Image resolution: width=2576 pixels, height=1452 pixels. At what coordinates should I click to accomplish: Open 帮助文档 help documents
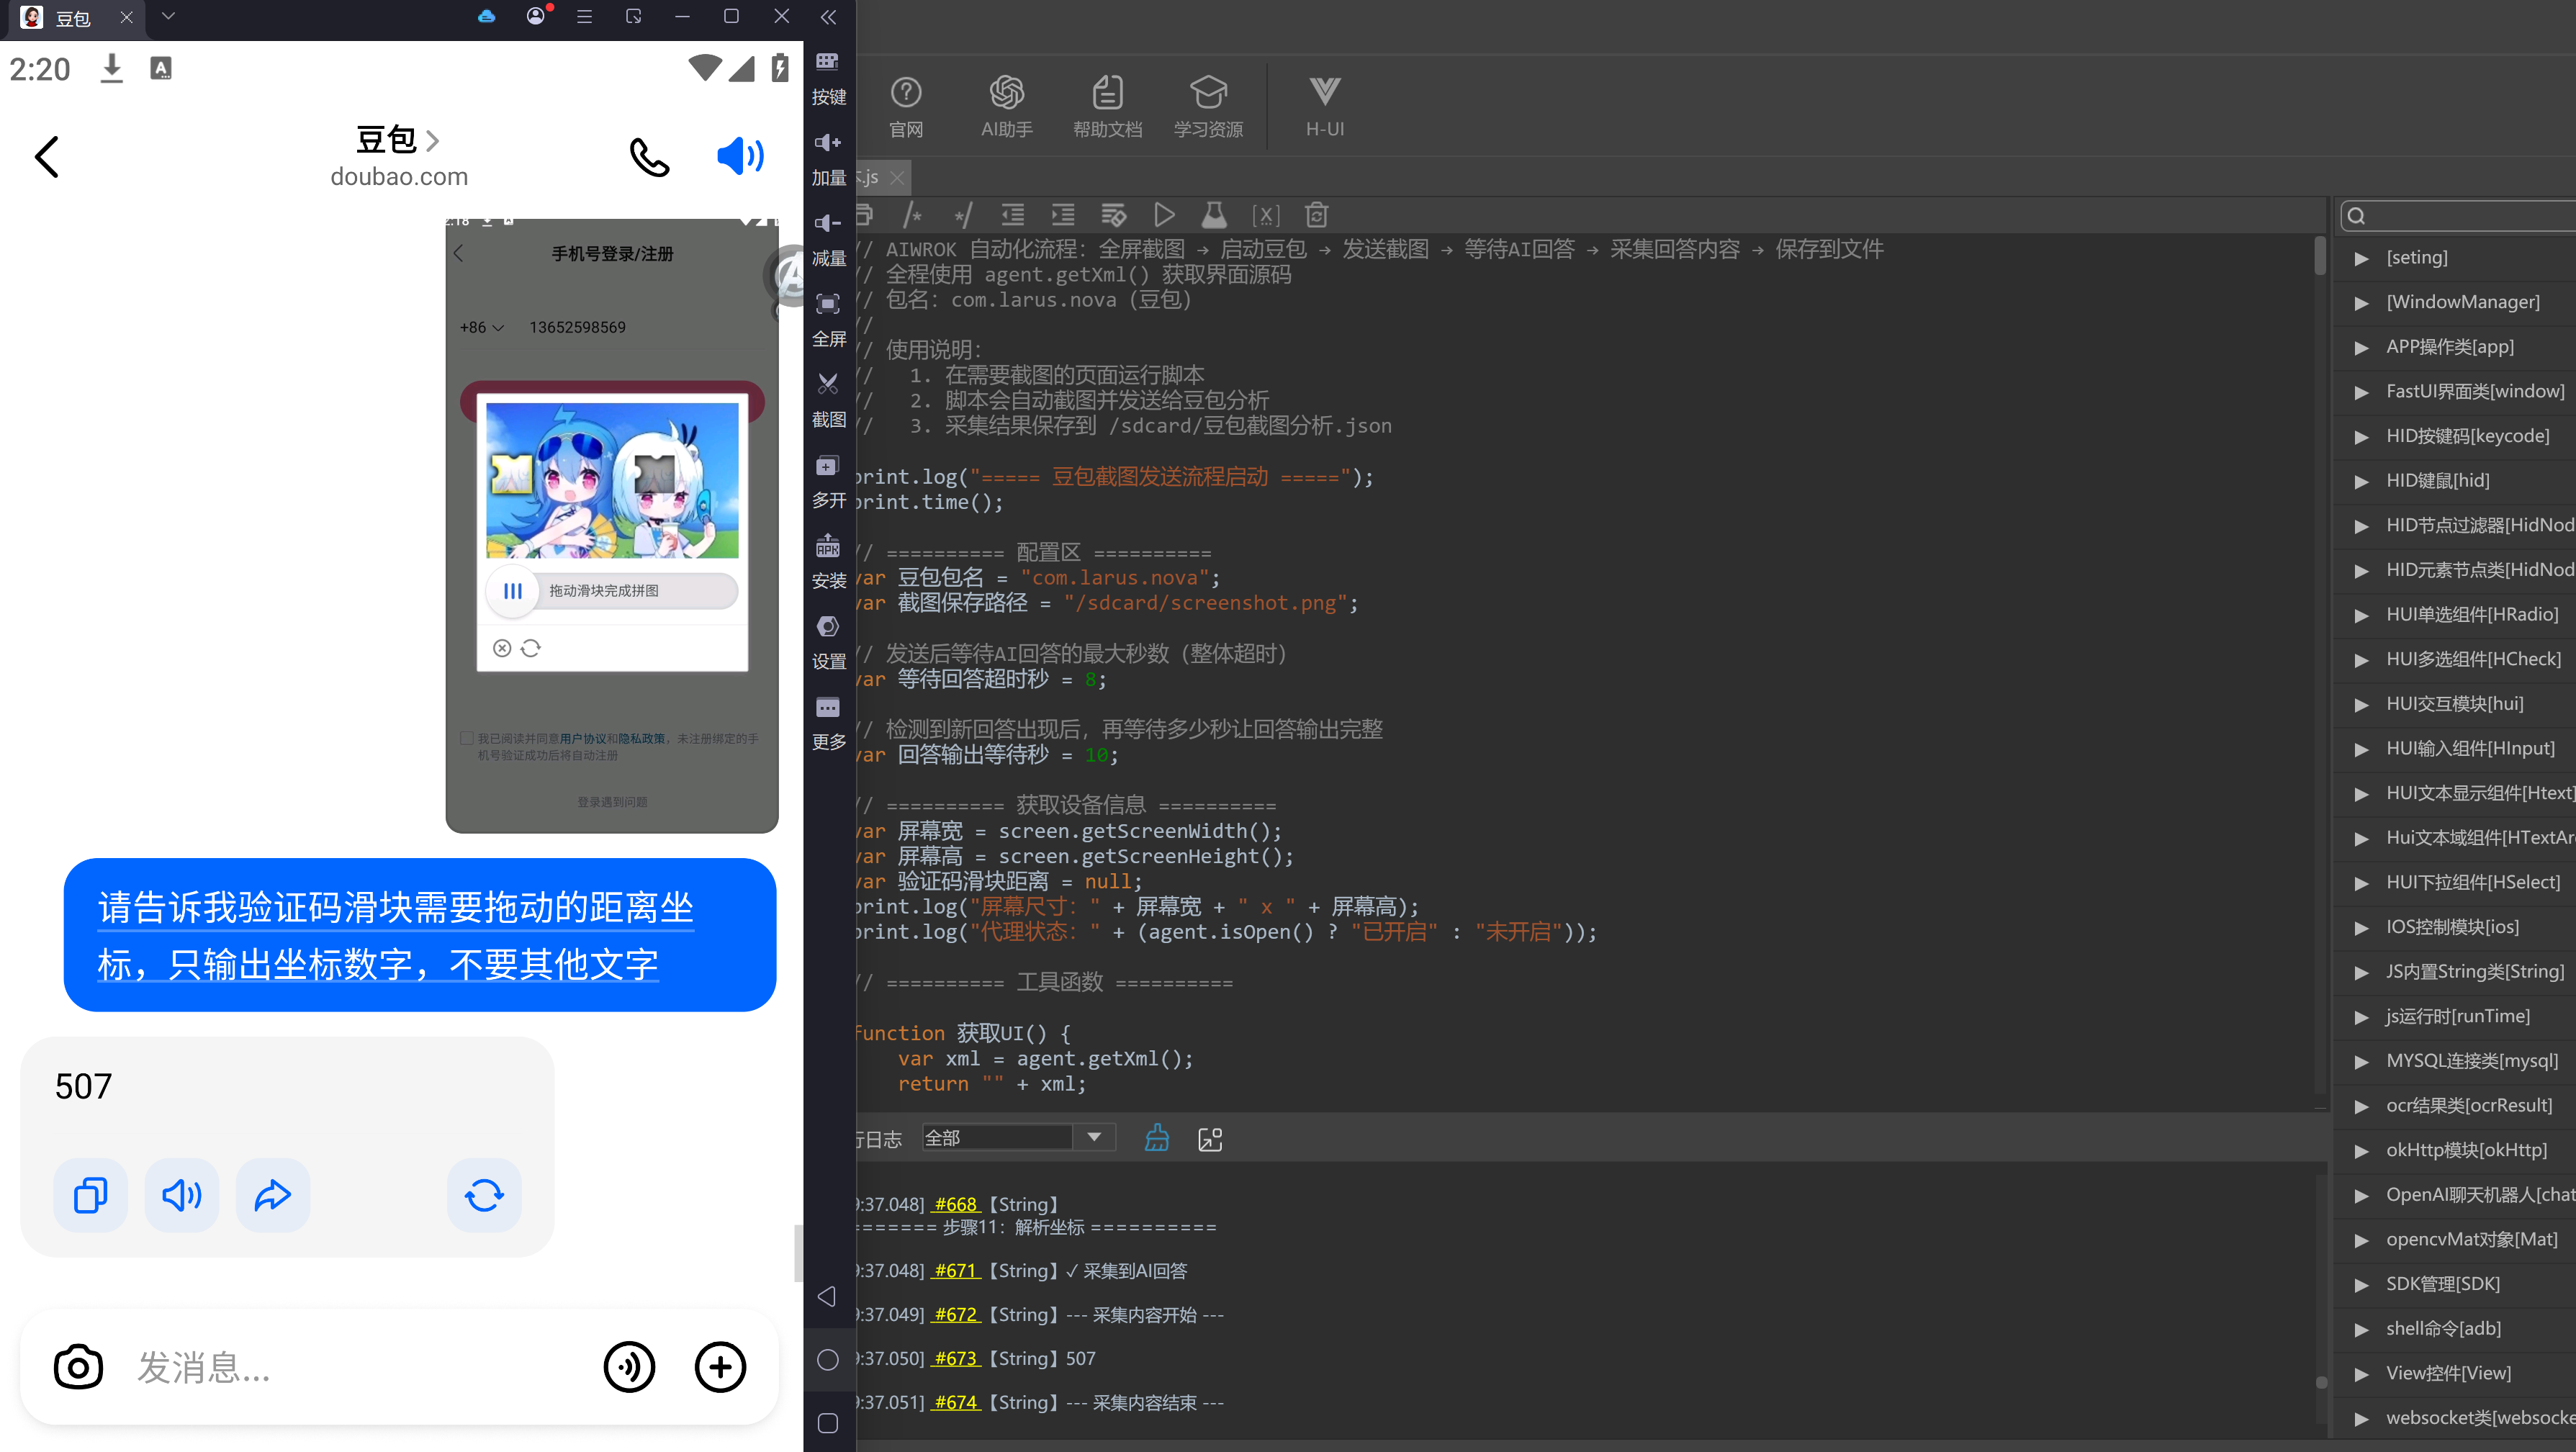pos(1107,107)
